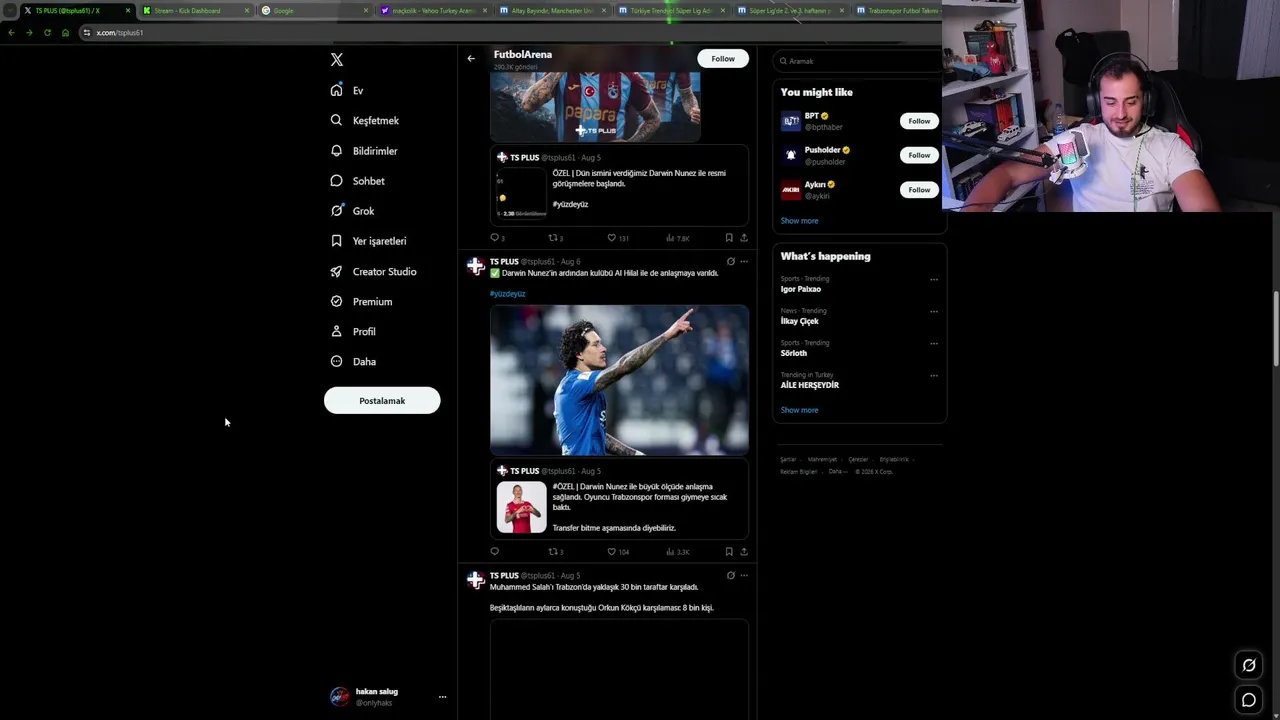Follow the Aykırı account
The height and width of the screenshot is (720, 1280).
tap(919, 189)
